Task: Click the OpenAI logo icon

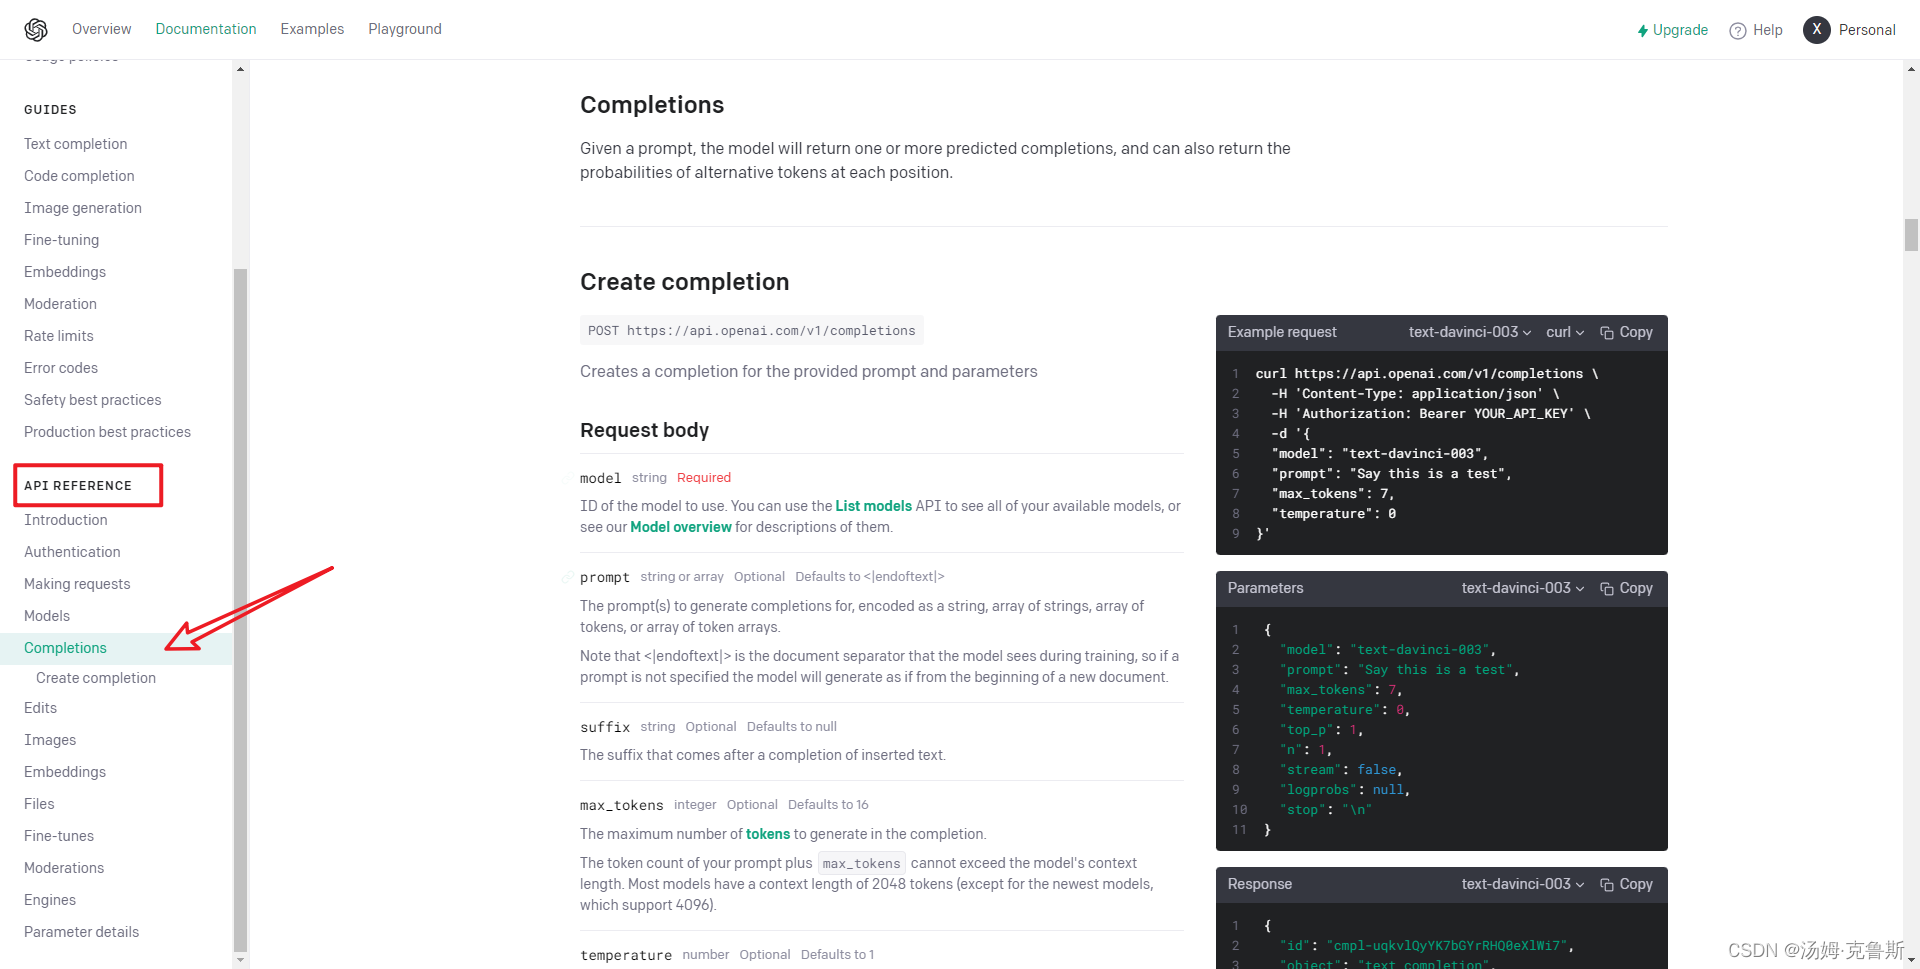Action: pyautogui.click(x=36, y=30)
